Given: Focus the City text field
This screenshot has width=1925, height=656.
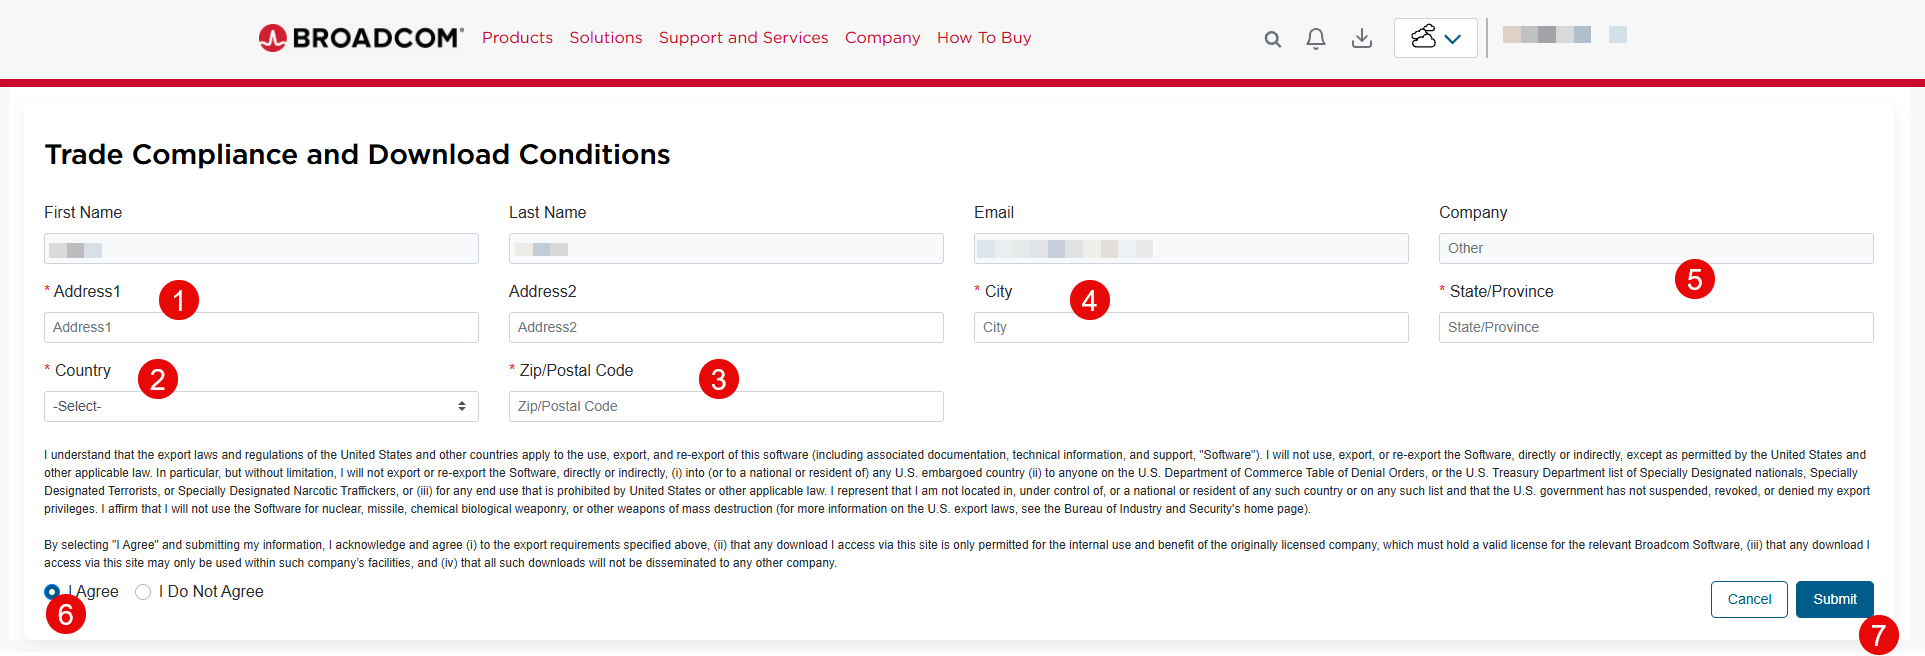Looking at the screenshot, I should pos(1191,327).
